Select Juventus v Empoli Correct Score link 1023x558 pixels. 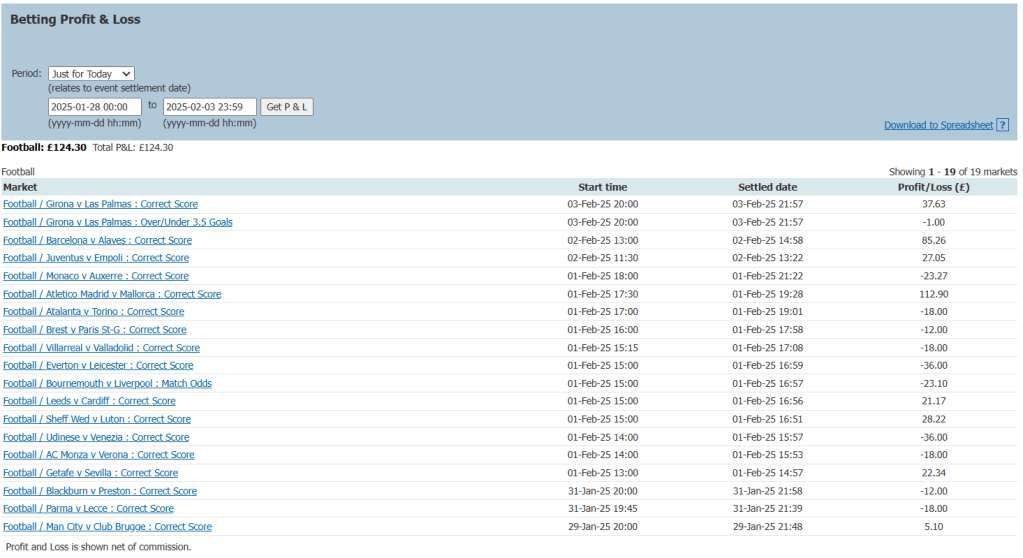pyautogui.click(x=96, y=258)
